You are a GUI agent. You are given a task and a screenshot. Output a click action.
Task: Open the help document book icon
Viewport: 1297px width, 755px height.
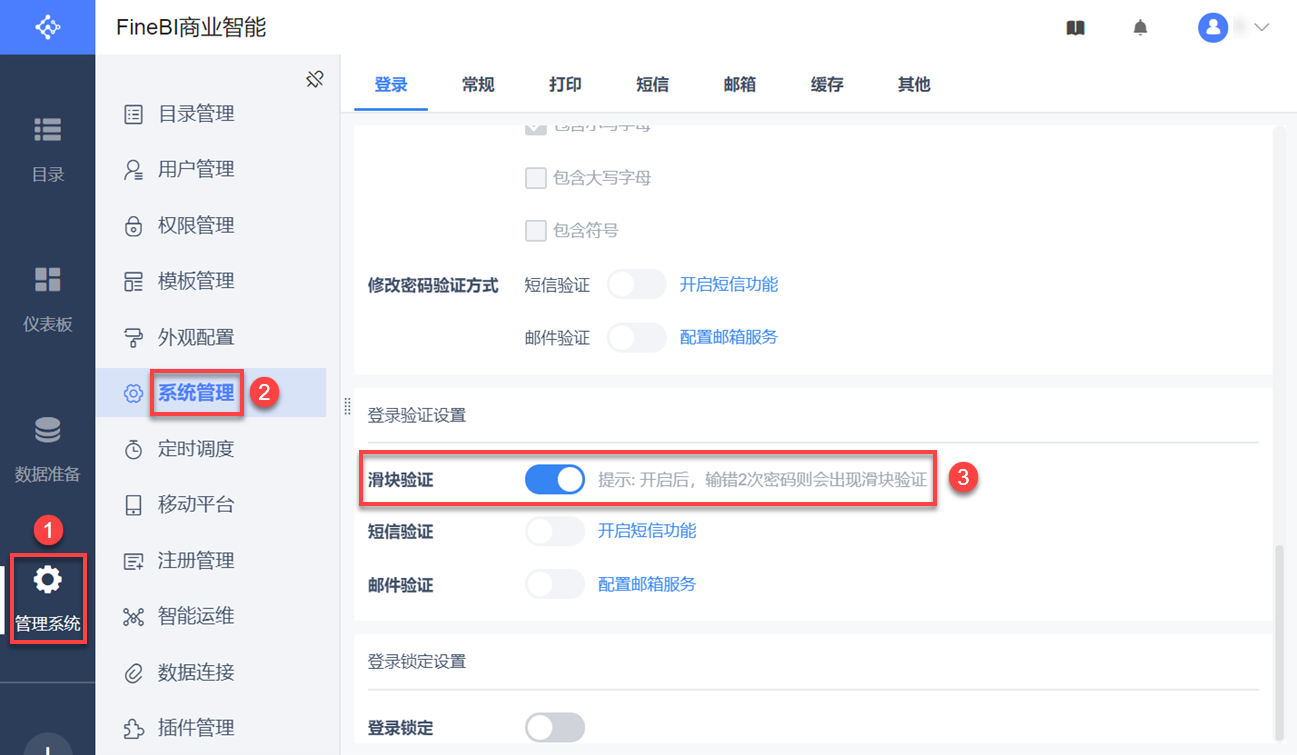pos(1075,28)
